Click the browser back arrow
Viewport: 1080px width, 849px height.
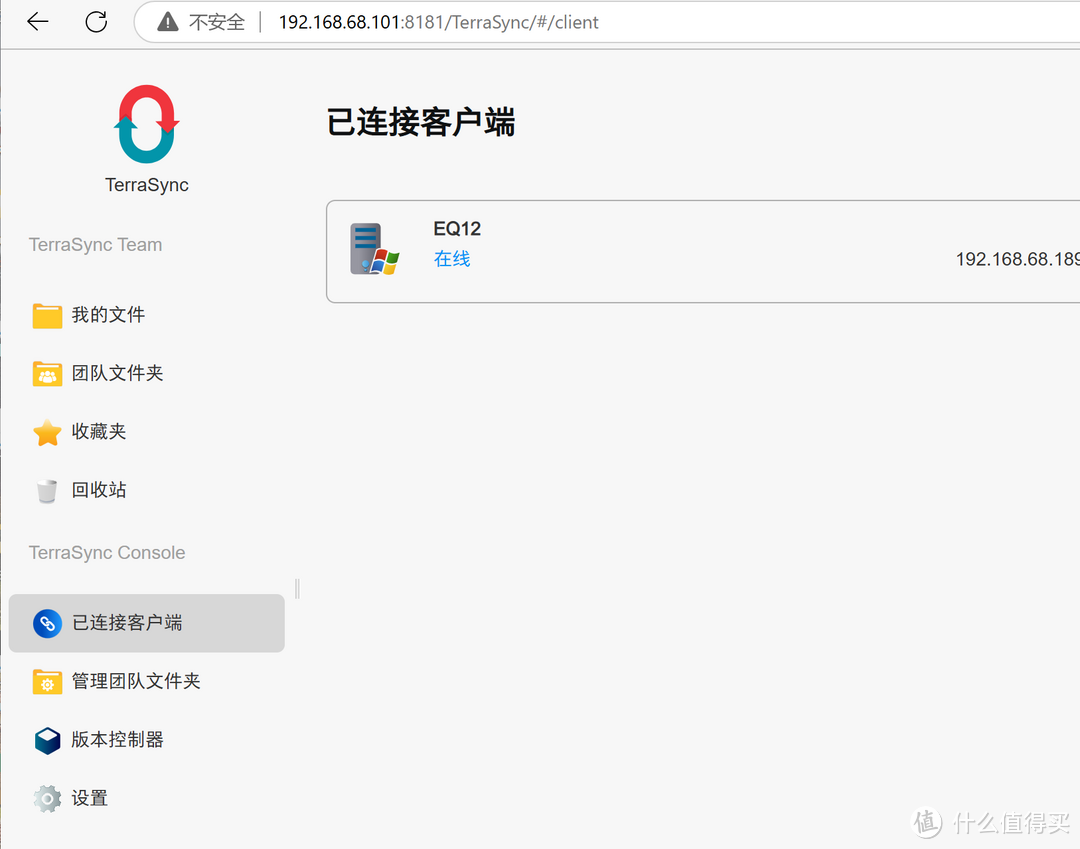(38, 22)
